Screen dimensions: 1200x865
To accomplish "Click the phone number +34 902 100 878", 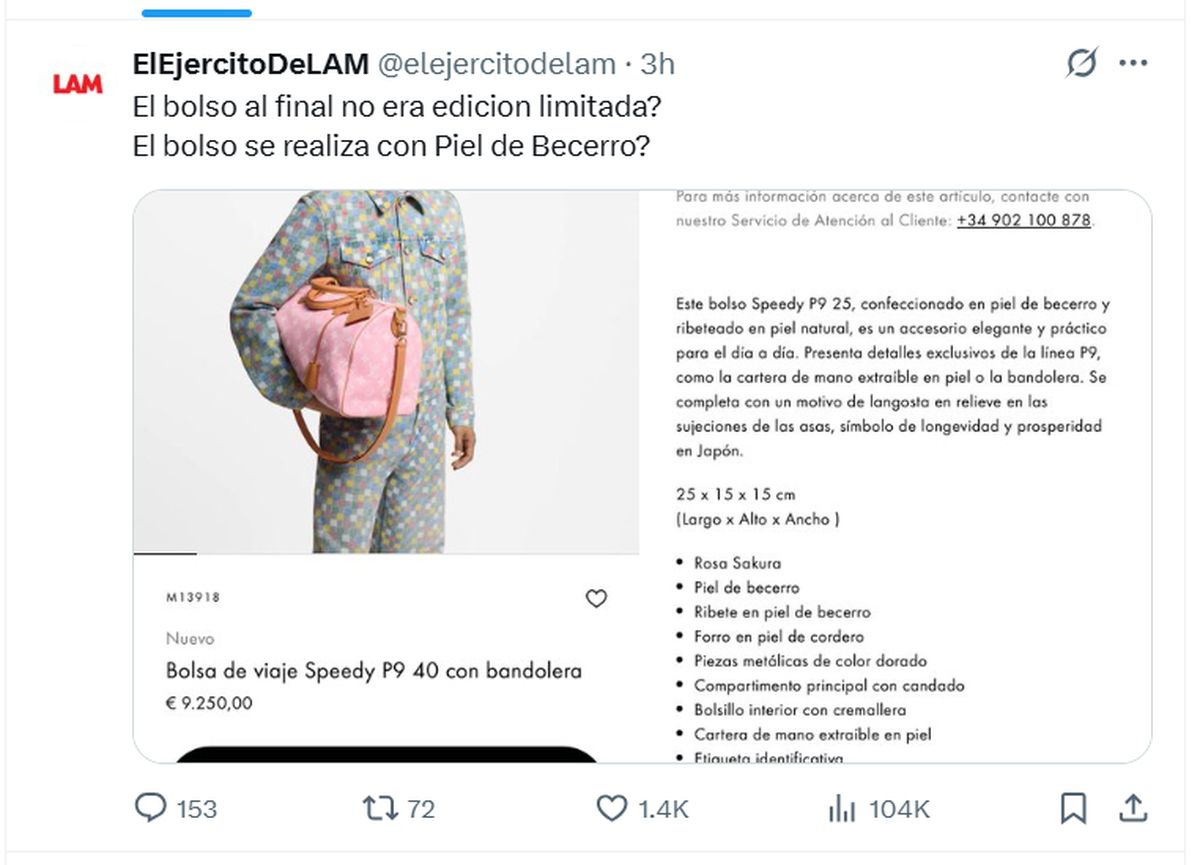I will click(x=1023, y=220).
